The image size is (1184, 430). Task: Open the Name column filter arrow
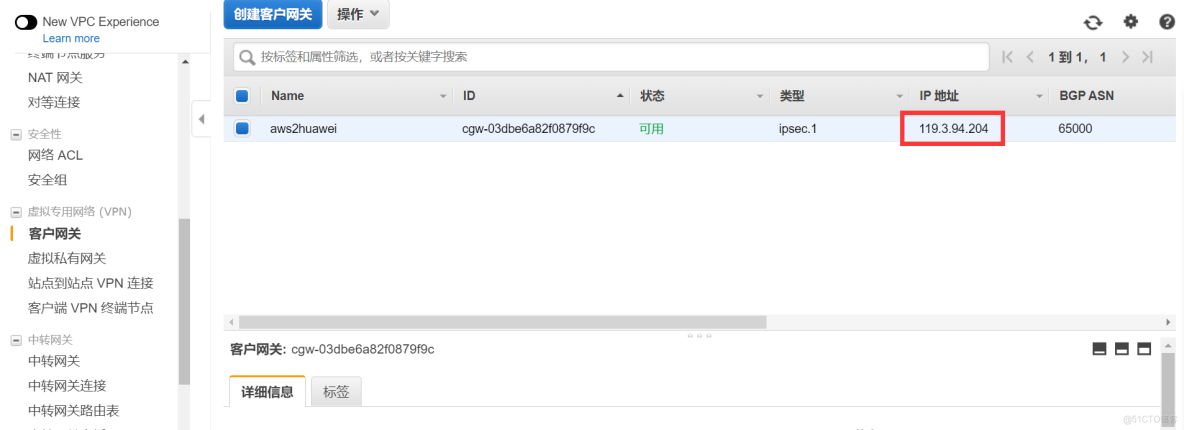(443, 97)
